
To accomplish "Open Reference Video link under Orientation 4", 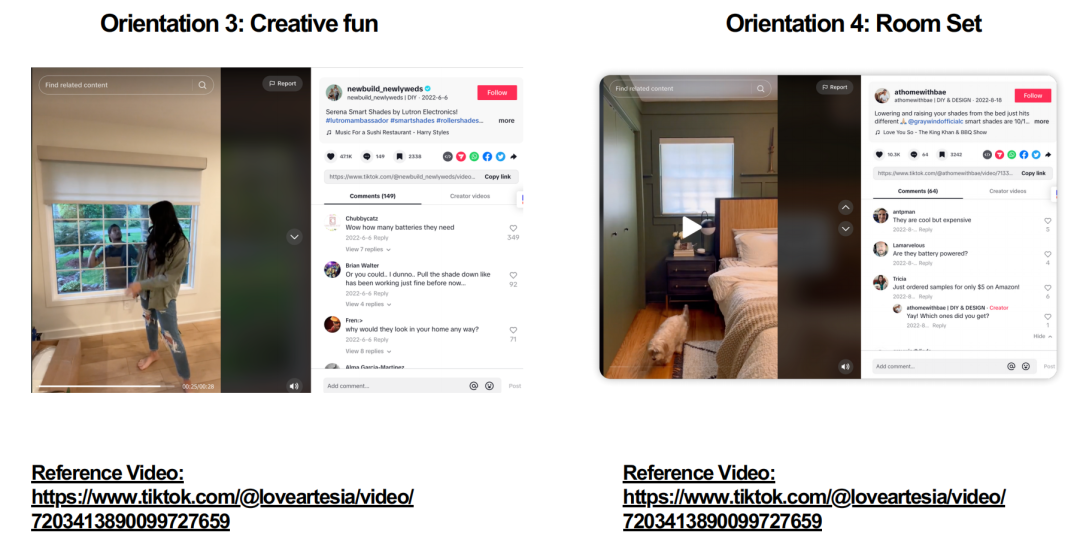I will 814,509.
